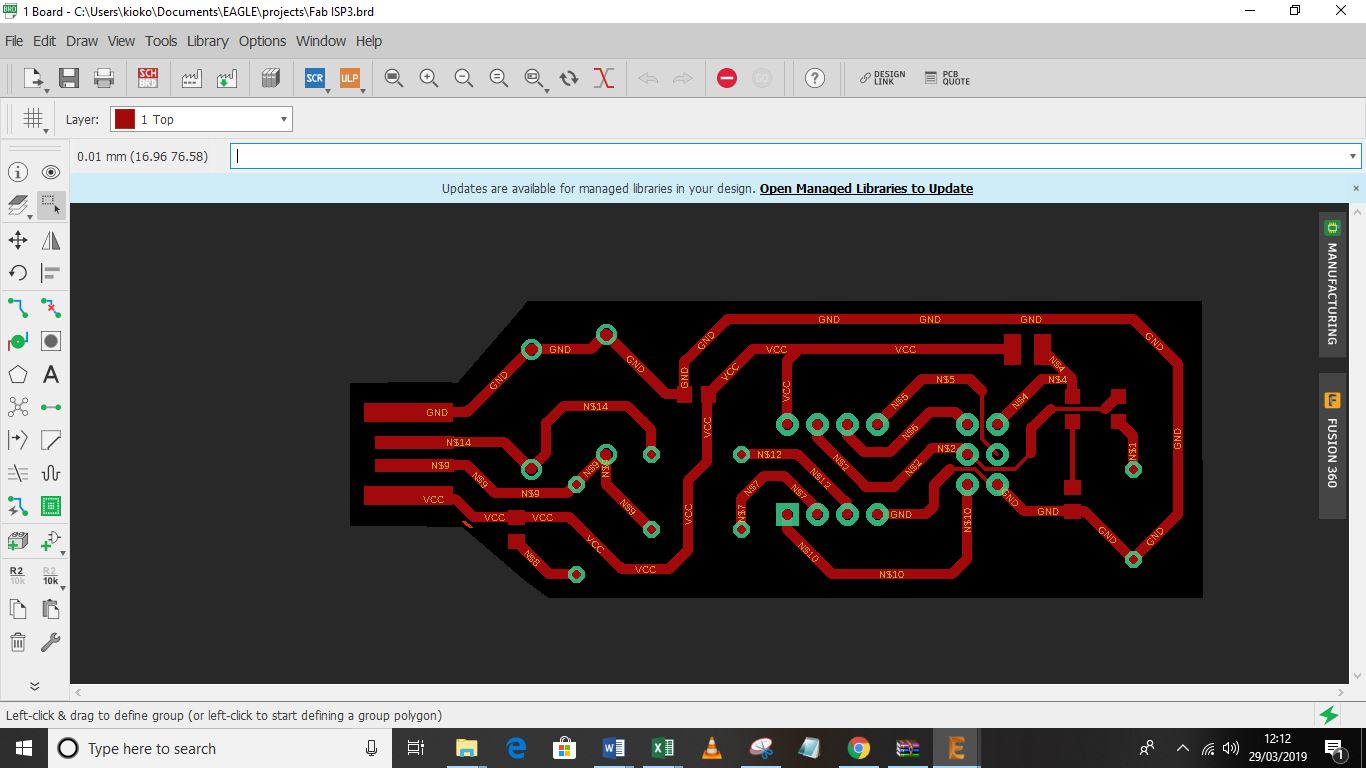
Task: Select the Rotate tool
Action: [18, 273]
